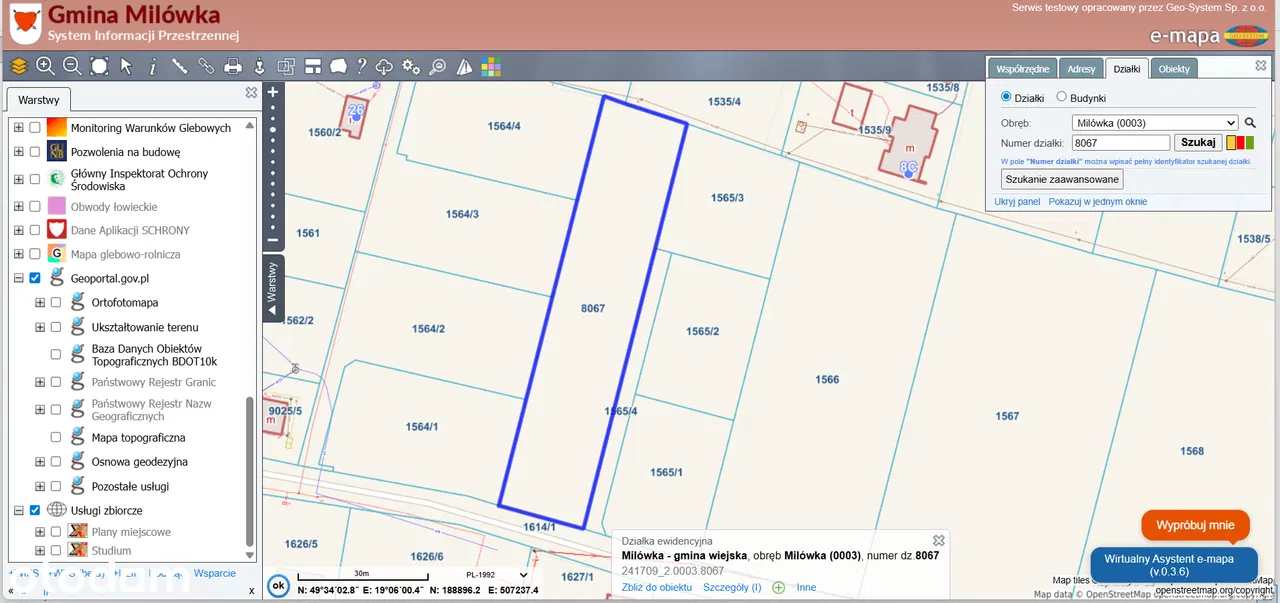Screen dimensions: 1280x603
Task: Open the settings gears icon
Action: [x=411, y=67]
